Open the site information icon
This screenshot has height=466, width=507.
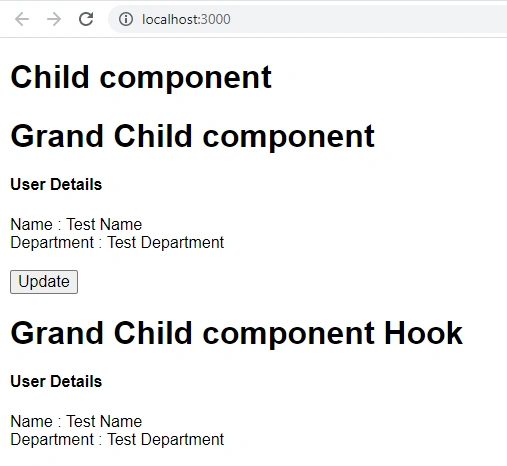[126, 19]
